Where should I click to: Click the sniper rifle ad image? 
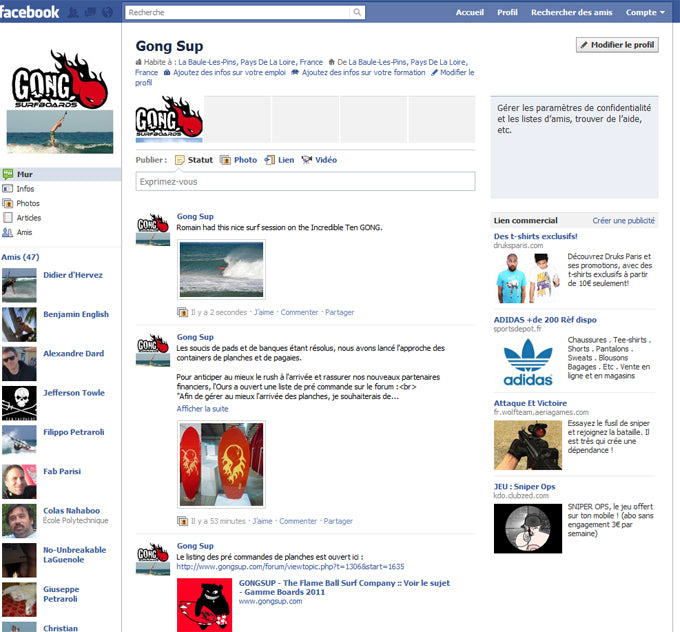(x=528, y=445)
